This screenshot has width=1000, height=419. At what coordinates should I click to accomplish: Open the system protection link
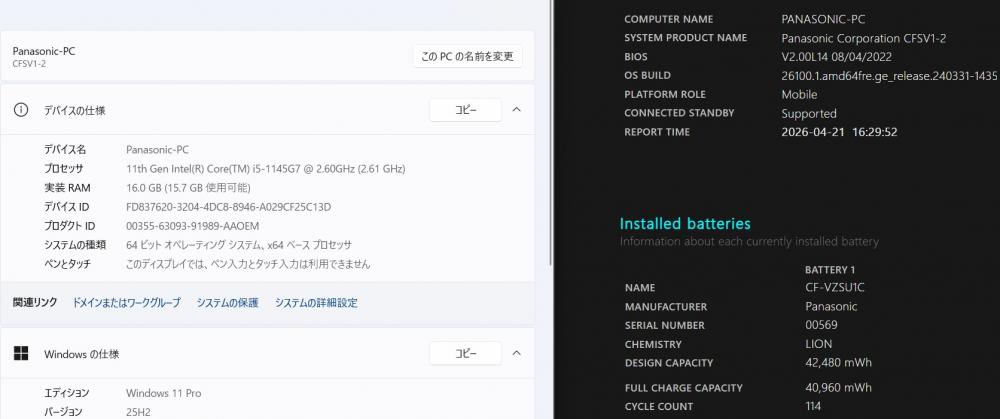pyautogui.click(x=228, y=303)
